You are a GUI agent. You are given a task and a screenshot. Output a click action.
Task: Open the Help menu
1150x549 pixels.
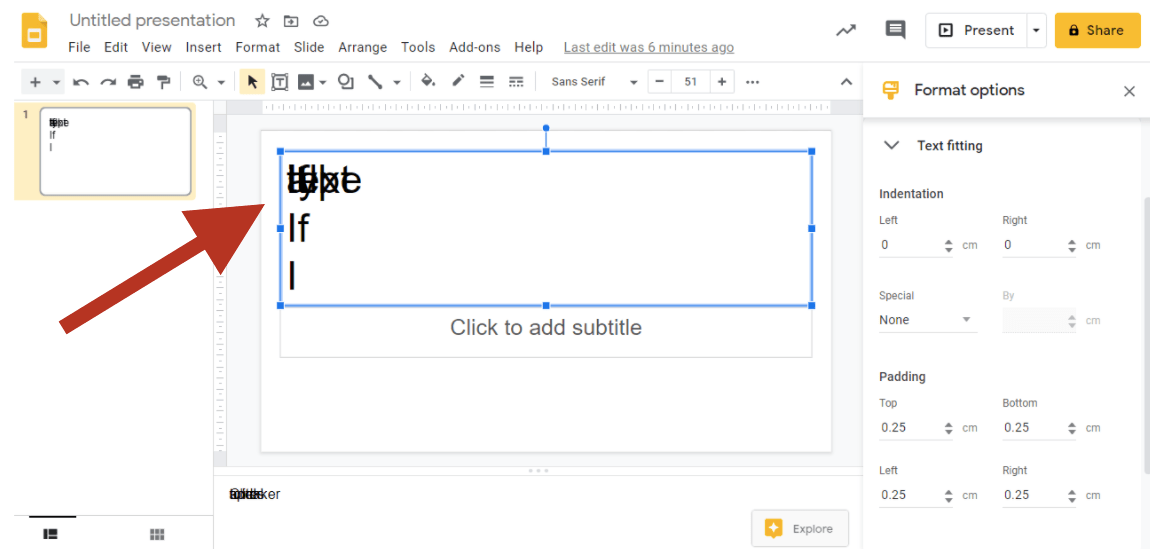coord(528,48)
